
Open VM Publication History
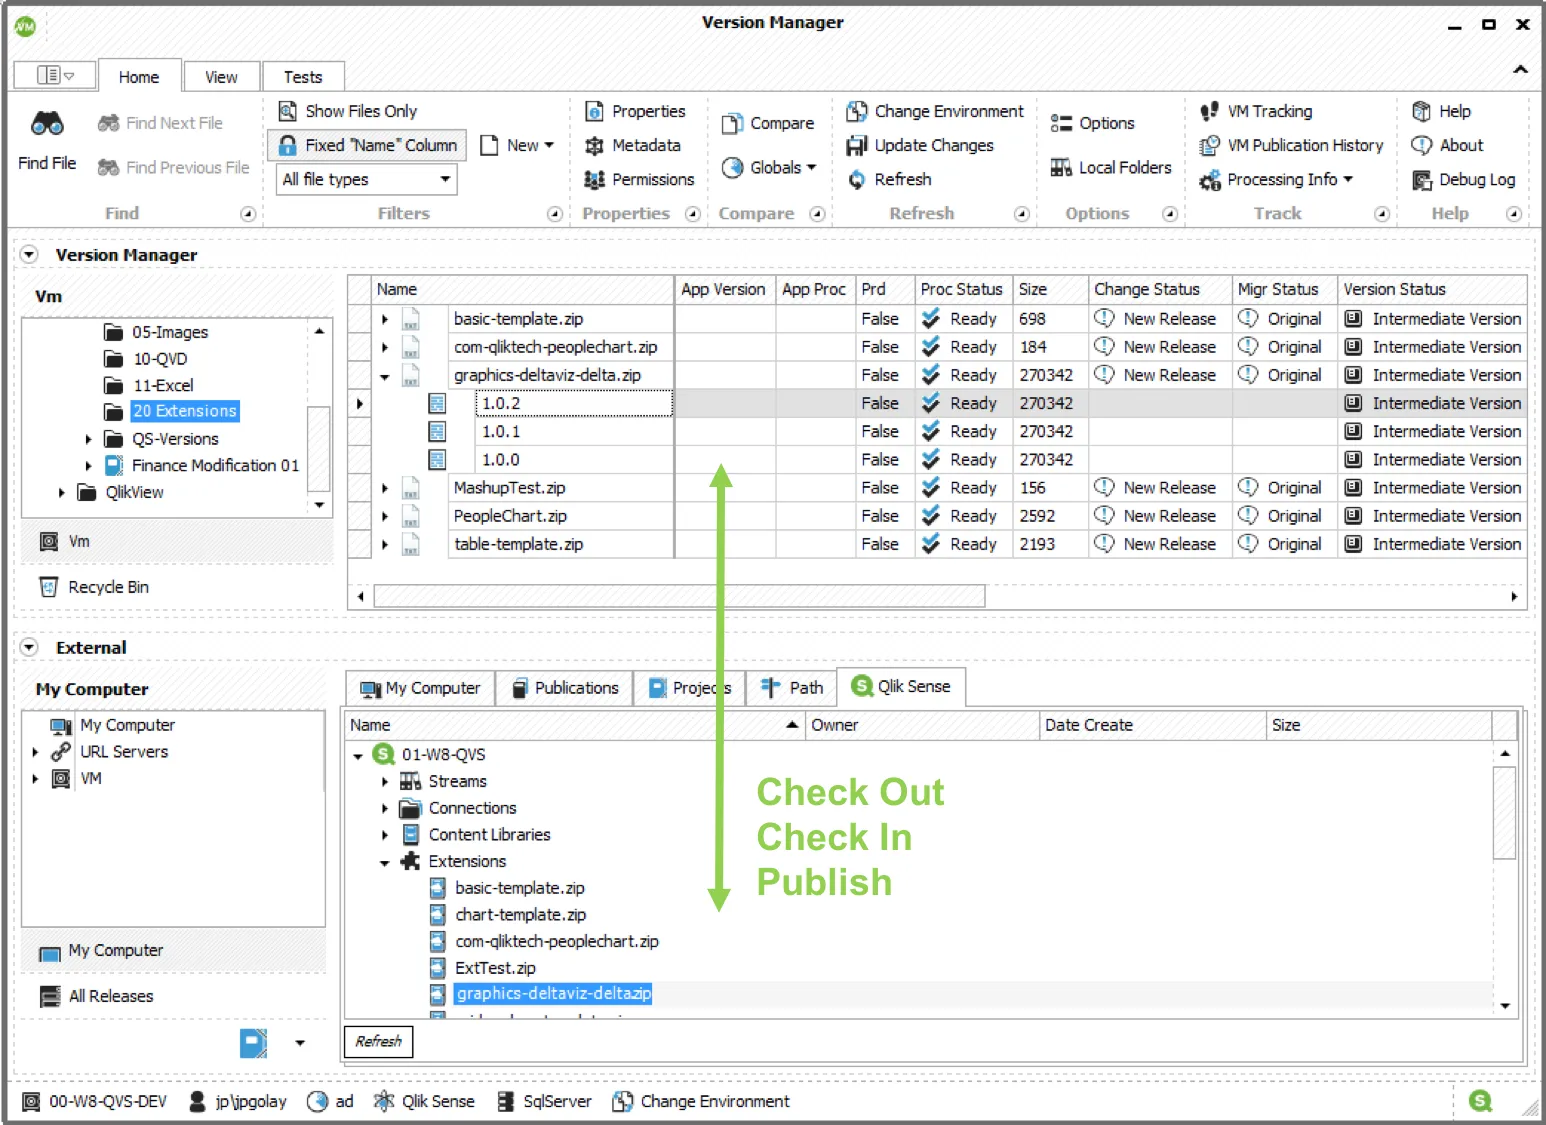click(x=1291, y=145)
